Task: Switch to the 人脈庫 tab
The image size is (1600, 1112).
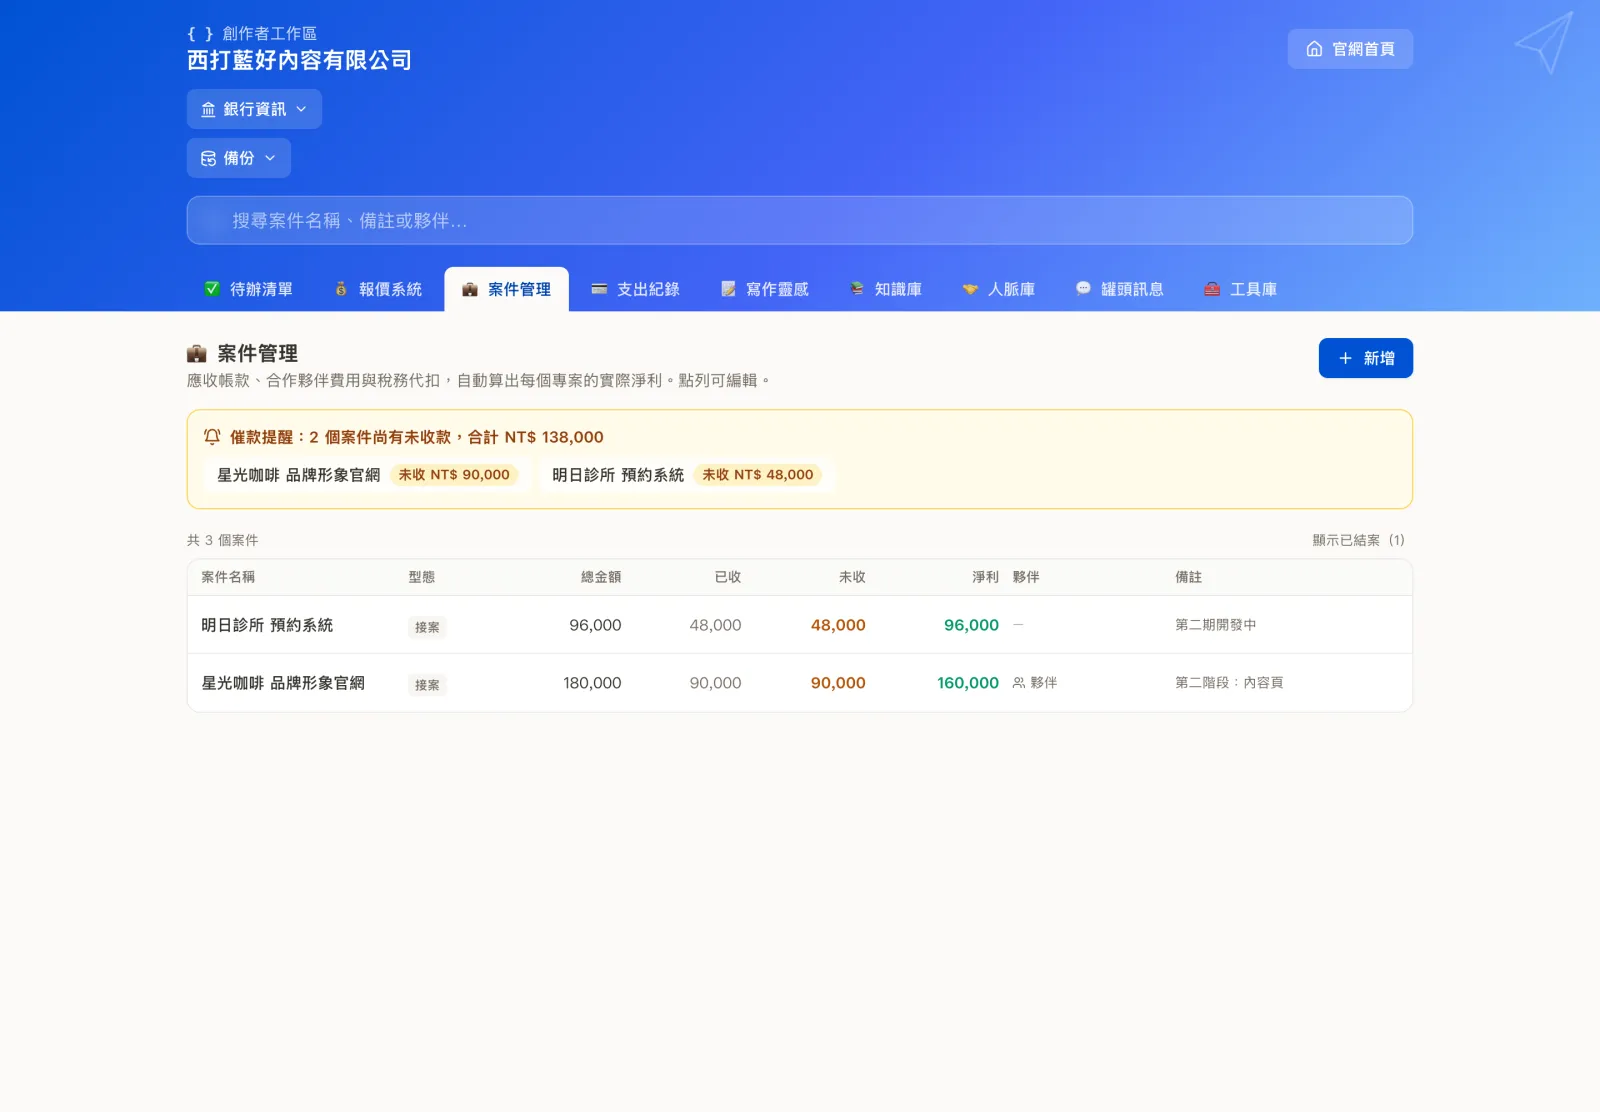Action: point(999,289)
